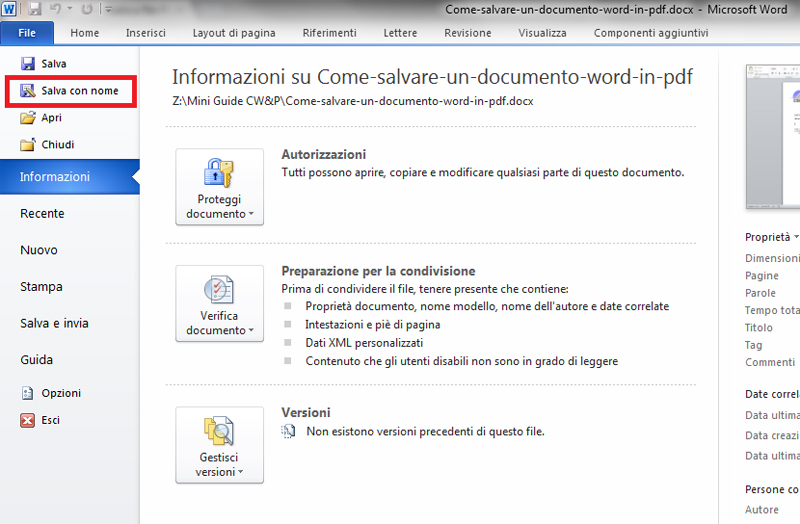Click 'Dati XML personalizzati' list item
Viewport: 800px width, 524px height.
click(364, 343)
